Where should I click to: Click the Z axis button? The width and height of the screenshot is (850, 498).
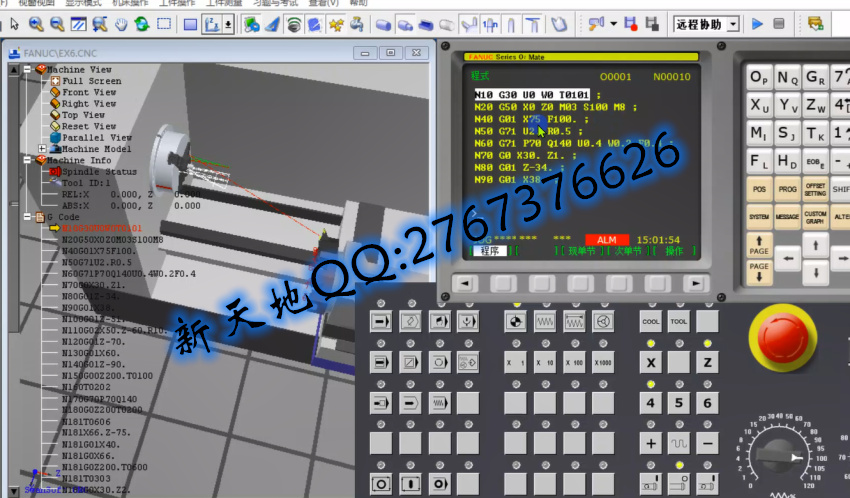click(x=707, y=363)
